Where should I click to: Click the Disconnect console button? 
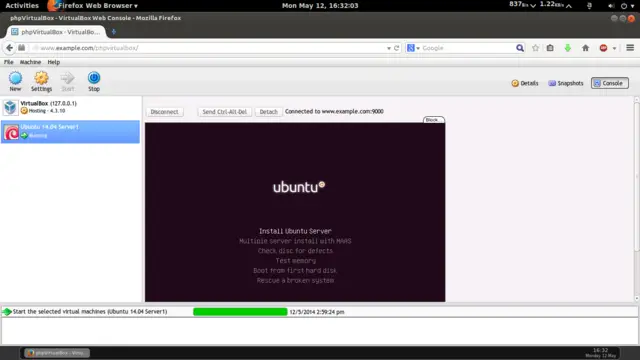164,112
